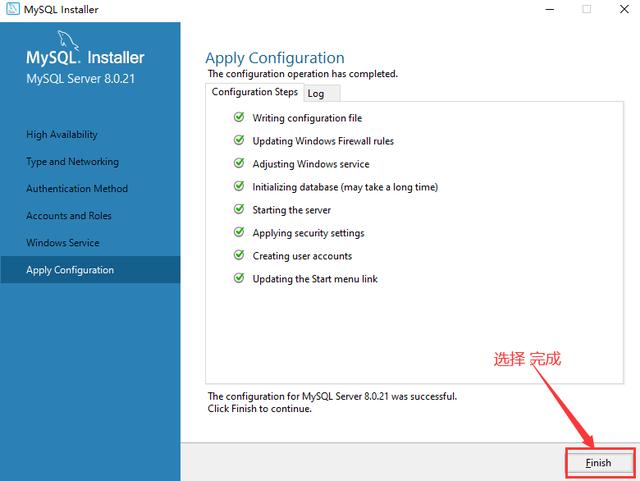Click the 'Creating user accounts' step text
The image size is (640, 481).
point(302,256)
